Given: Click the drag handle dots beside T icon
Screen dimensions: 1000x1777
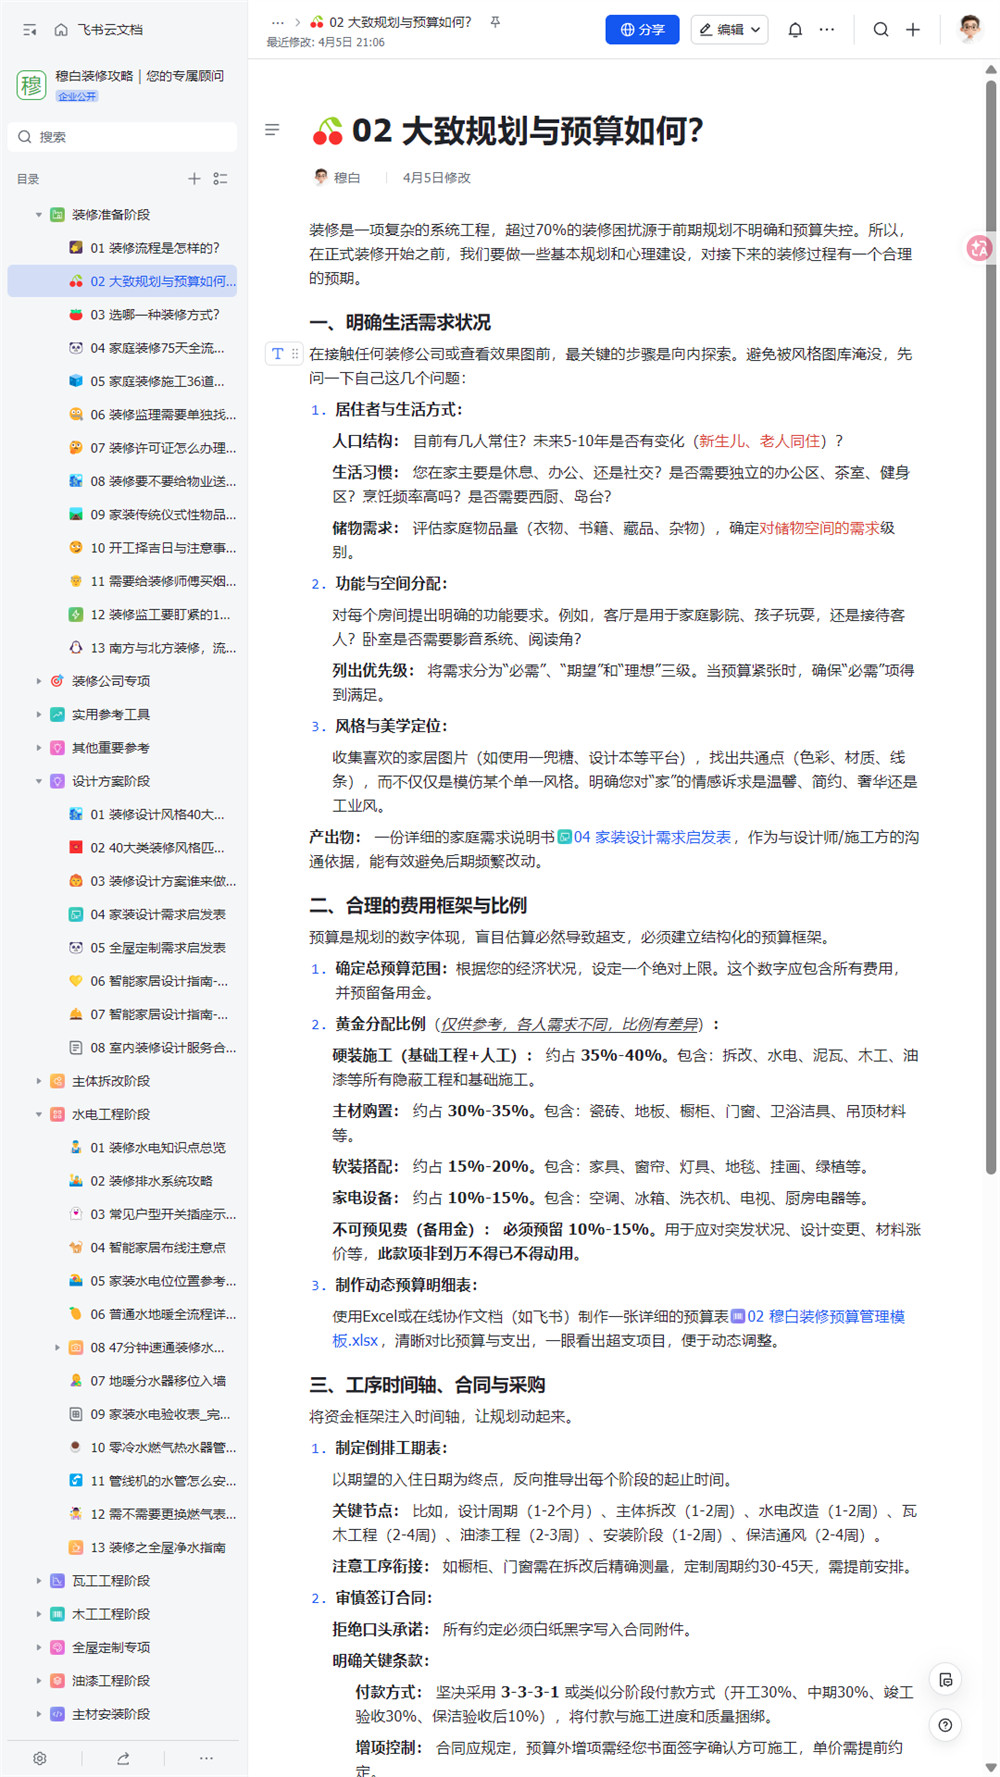Looking at the screenshot, I should point(295,354).
